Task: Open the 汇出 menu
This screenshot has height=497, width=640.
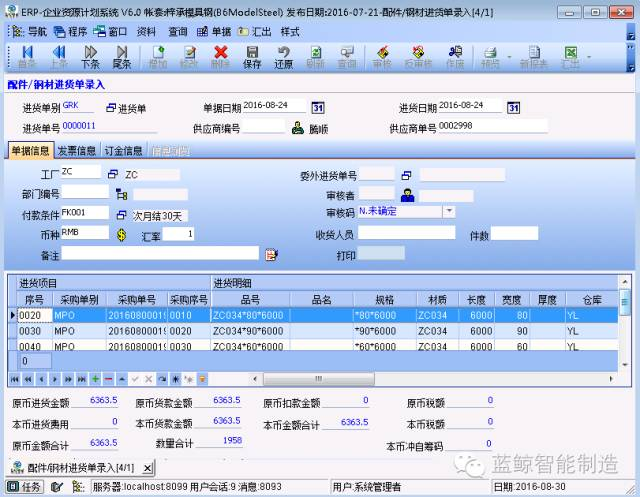Action: pyautogui.click(x=254, y=31)
